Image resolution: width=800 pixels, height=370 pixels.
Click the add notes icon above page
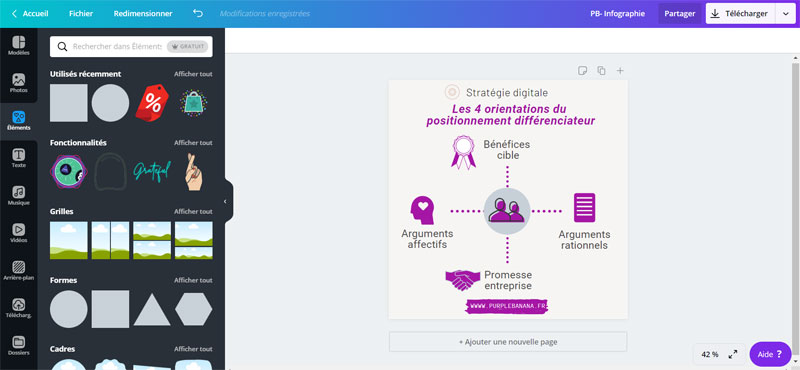coord(582,70)
